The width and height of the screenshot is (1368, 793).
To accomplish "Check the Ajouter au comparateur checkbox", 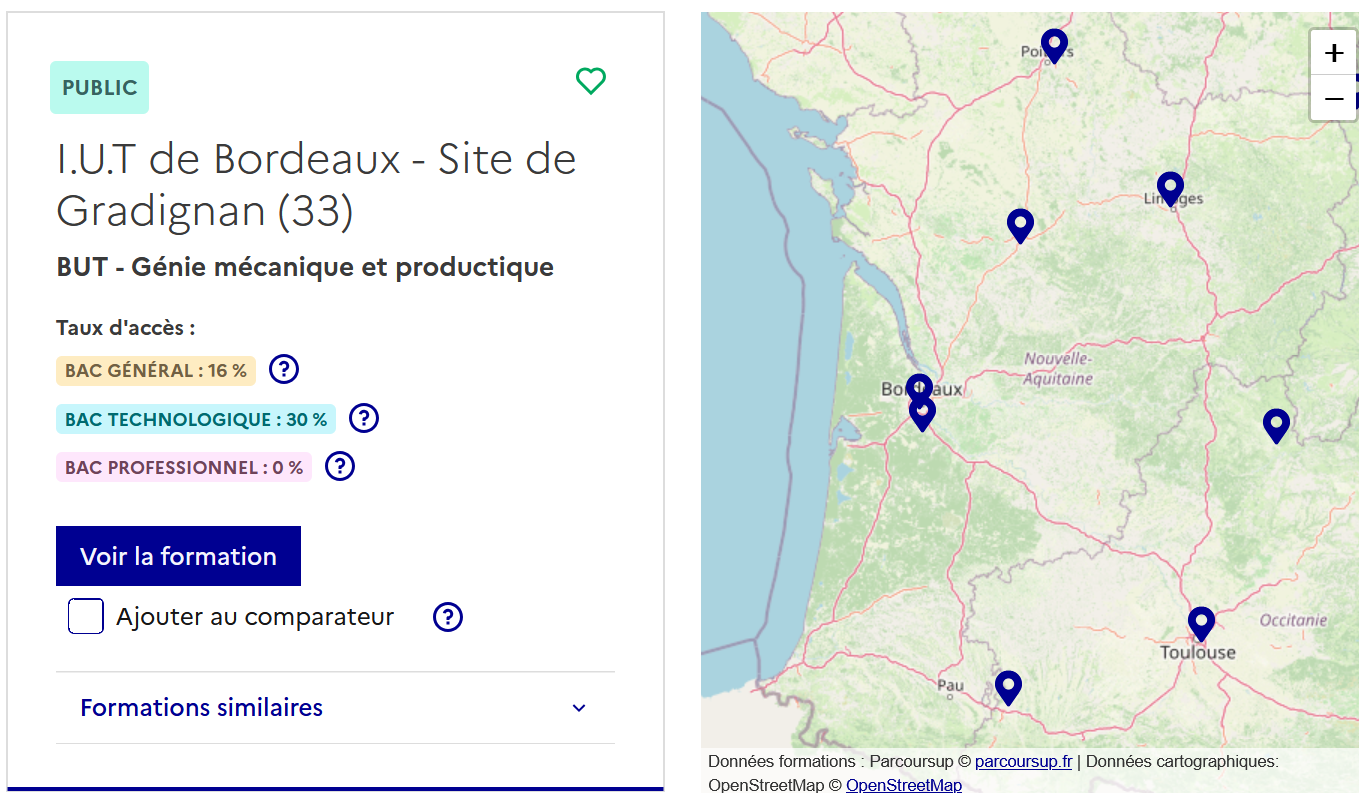I will [x=86, y=616].
